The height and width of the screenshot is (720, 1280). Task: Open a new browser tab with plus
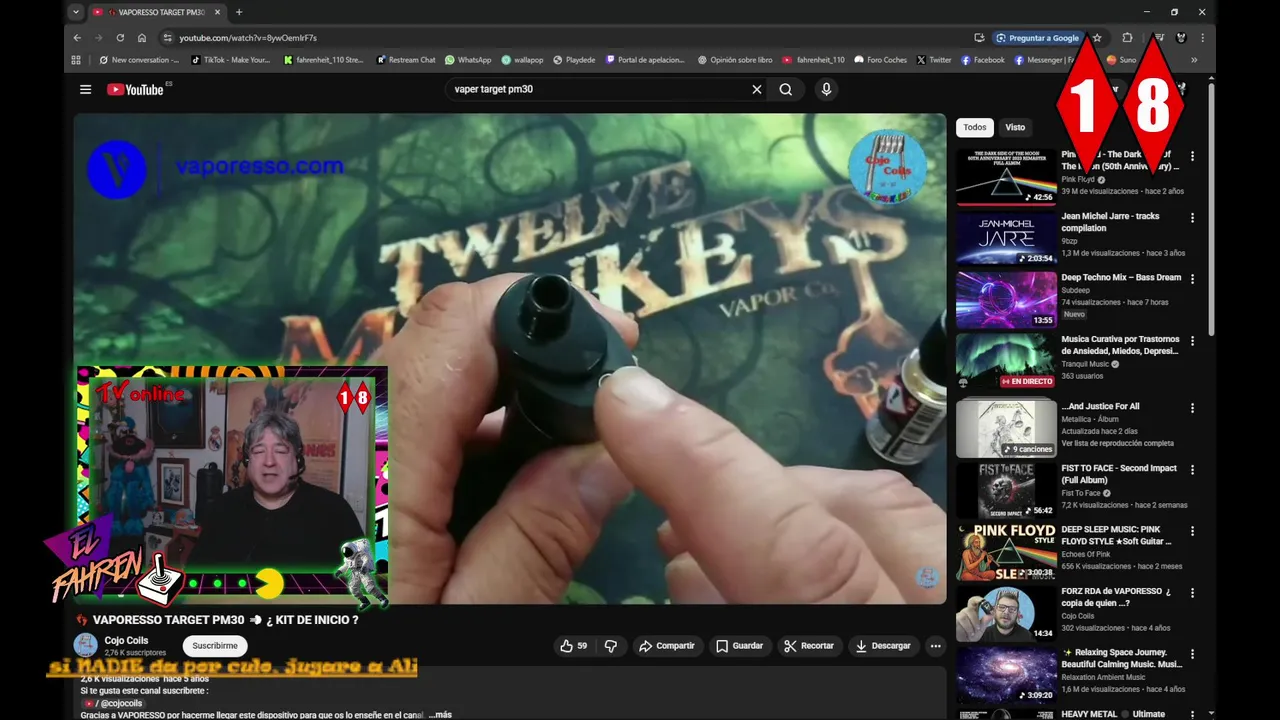(239, 12)
